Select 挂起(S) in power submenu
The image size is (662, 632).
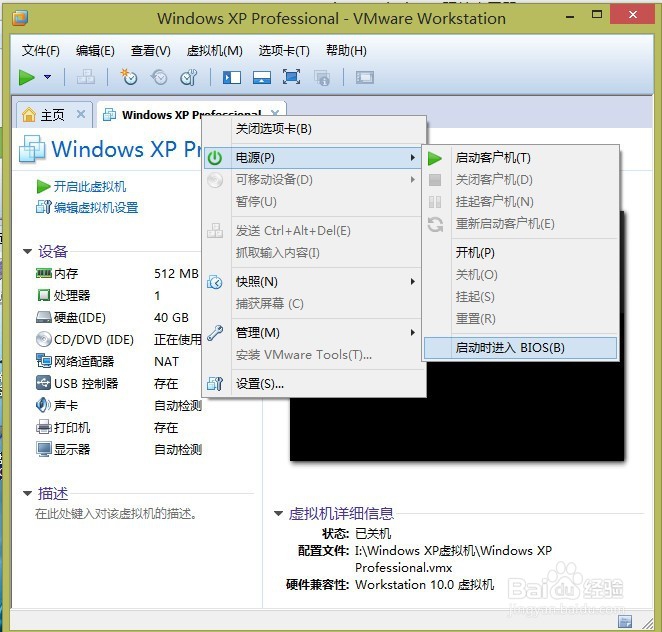[521, 297]
